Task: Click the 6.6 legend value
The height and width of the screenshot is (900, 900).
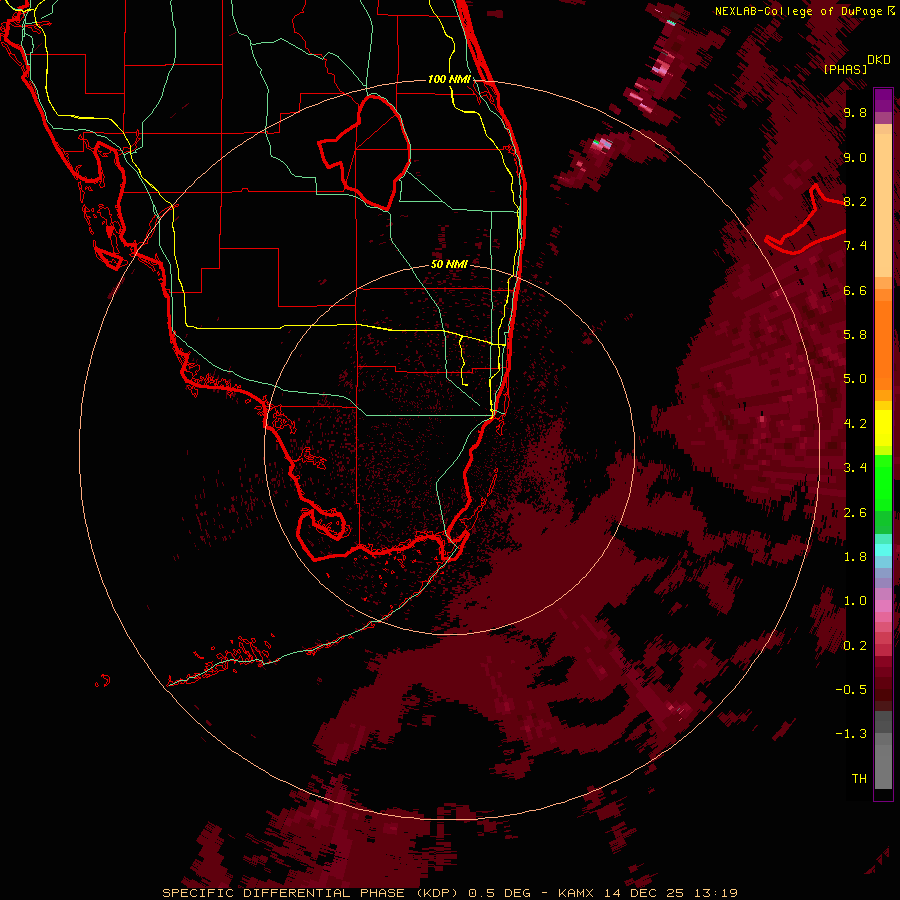Action: pyautogui.click(x=855, y=290)
